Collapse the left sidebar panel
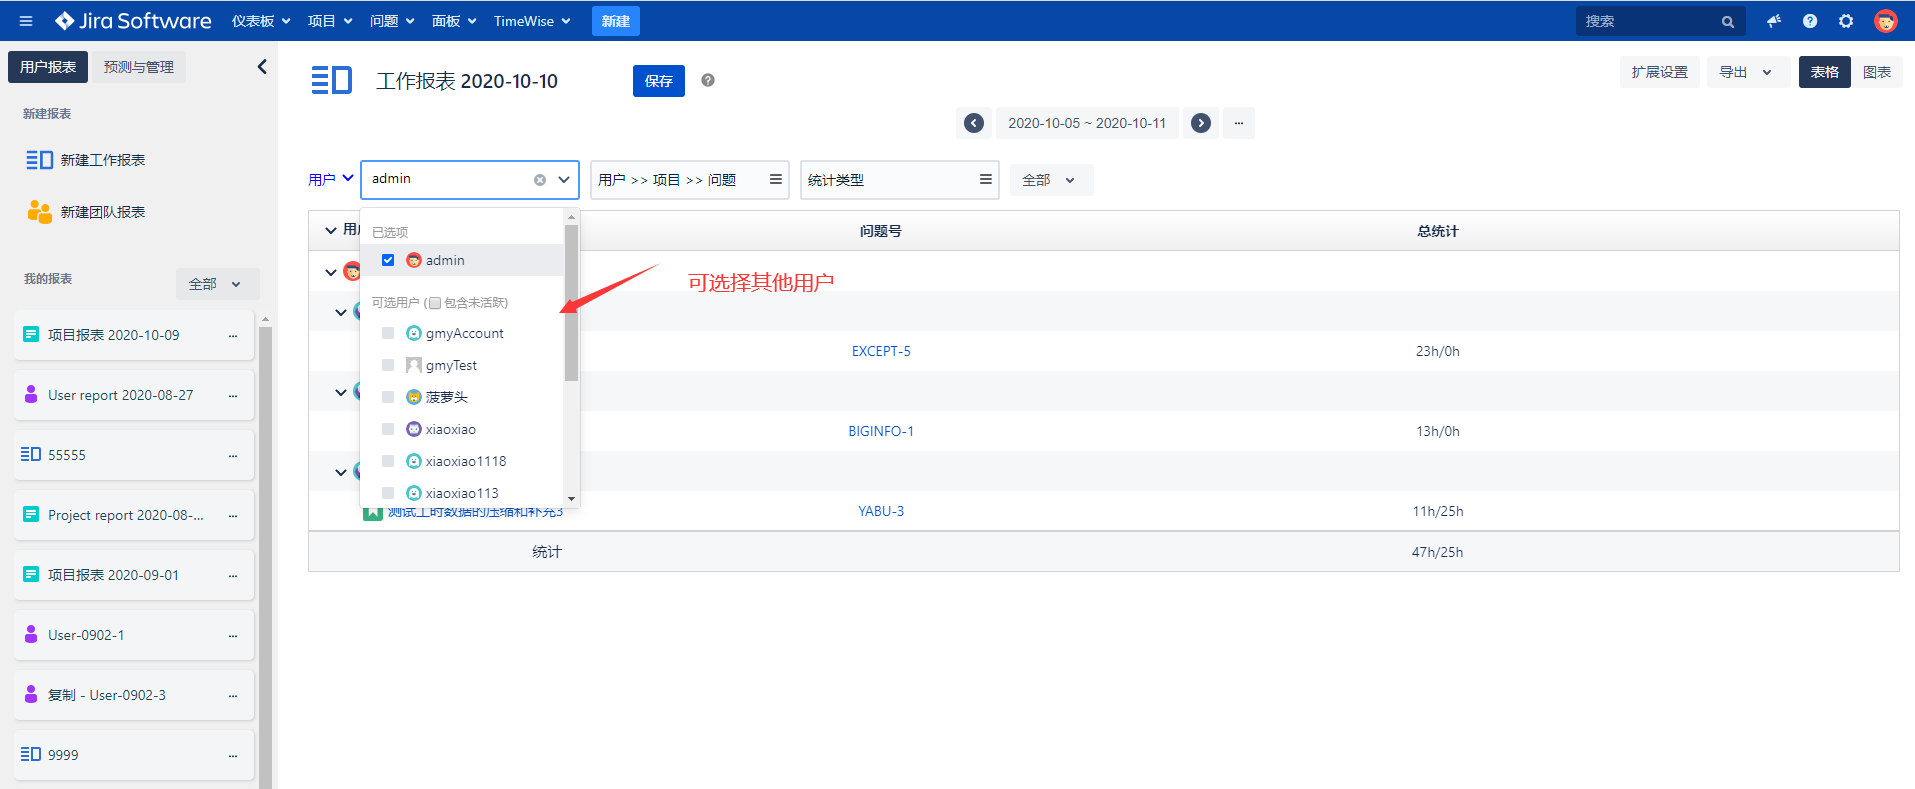The image size is (1915, 789). click(262, 67)
